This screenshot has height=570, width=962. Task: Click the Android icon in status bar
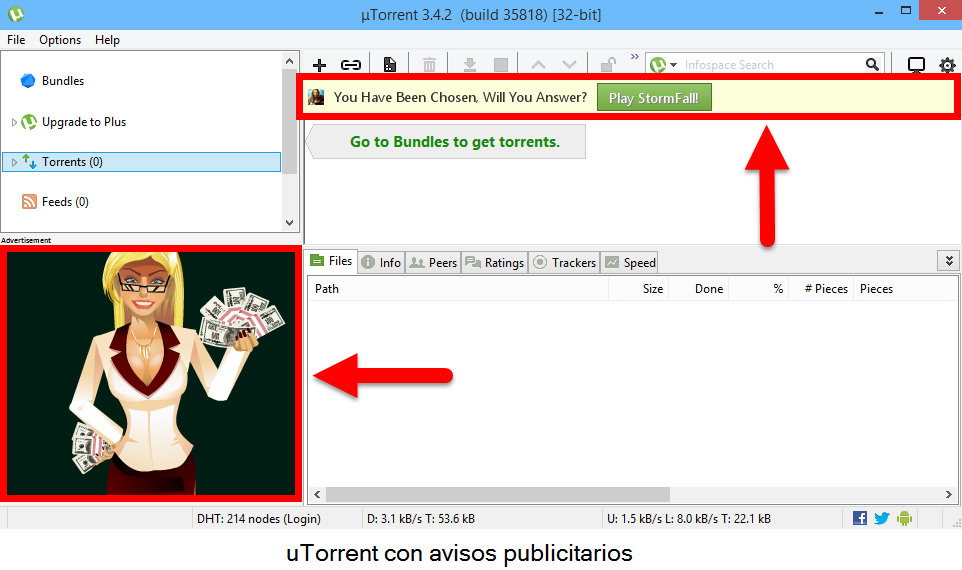(x=904, y=518)
